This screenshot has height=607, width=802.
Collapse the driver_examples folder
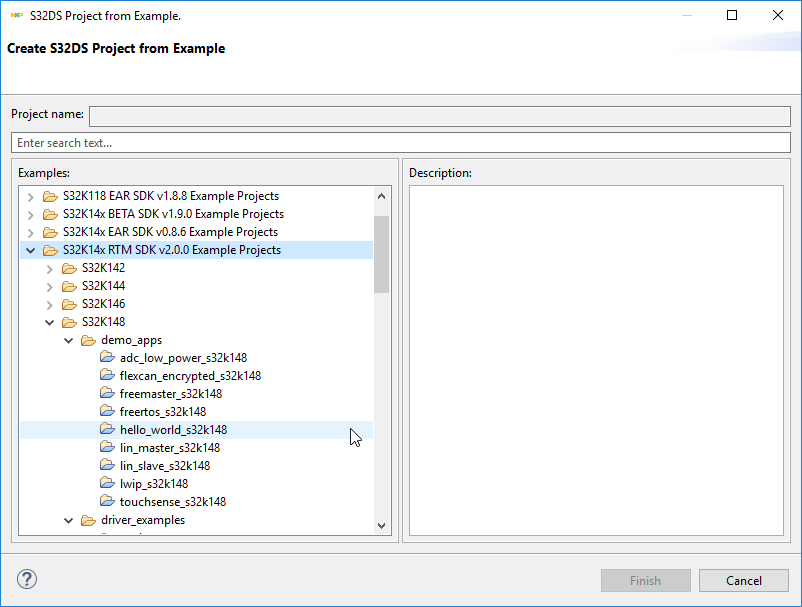point(69,521)
